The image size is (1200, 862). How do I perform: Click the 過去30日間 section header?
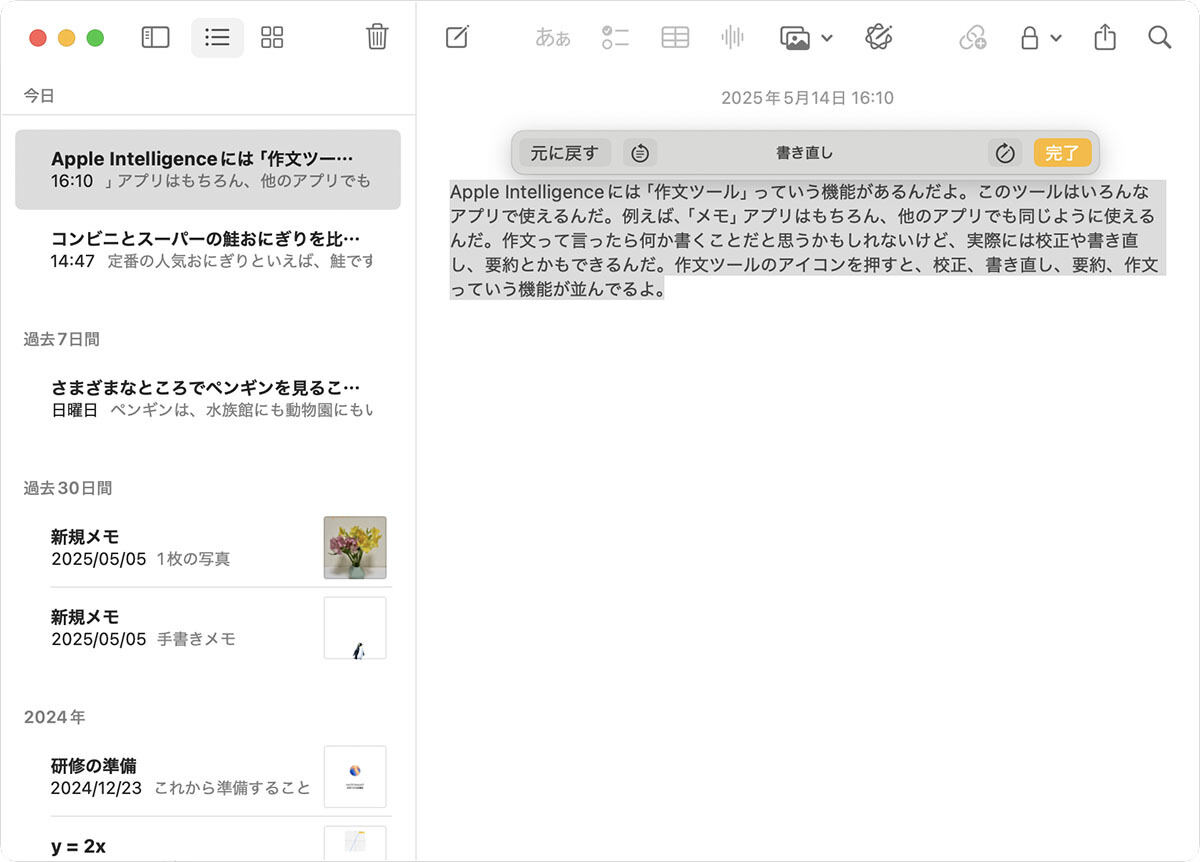click(68, 488)
